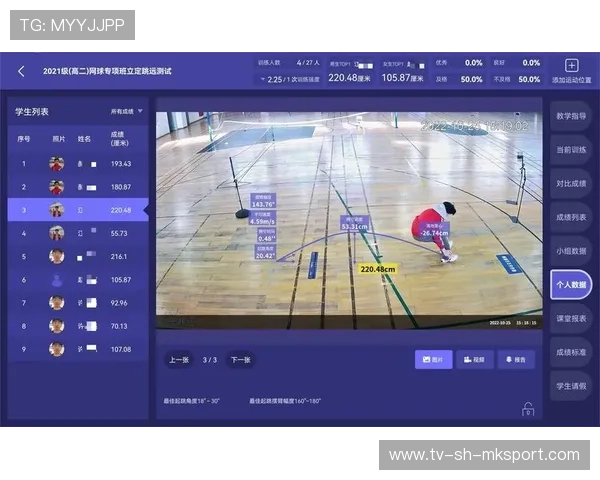
Task: Select the 对比成绩 side tab
Action: pyautogui.click(x=571, y=183)
